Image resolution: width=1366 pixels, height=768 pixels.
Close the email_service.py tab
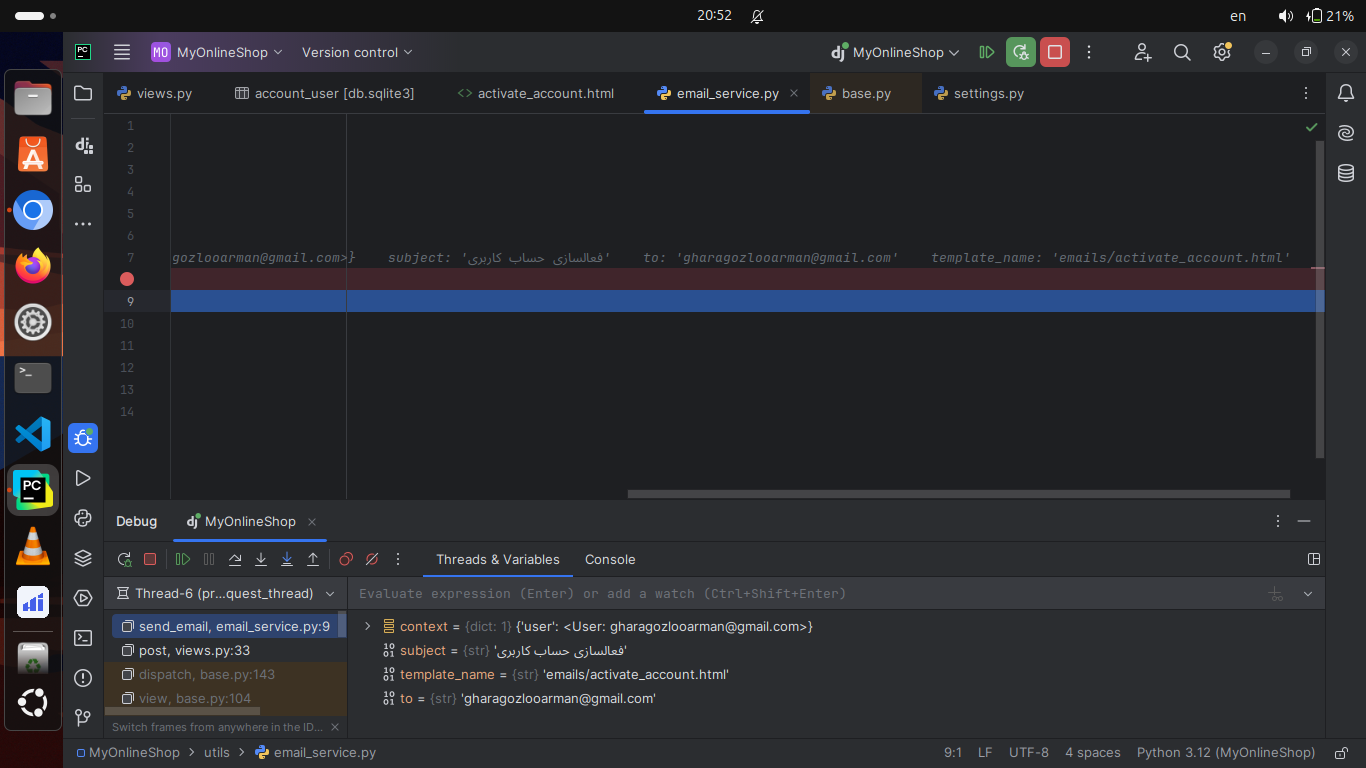(794, 93)
